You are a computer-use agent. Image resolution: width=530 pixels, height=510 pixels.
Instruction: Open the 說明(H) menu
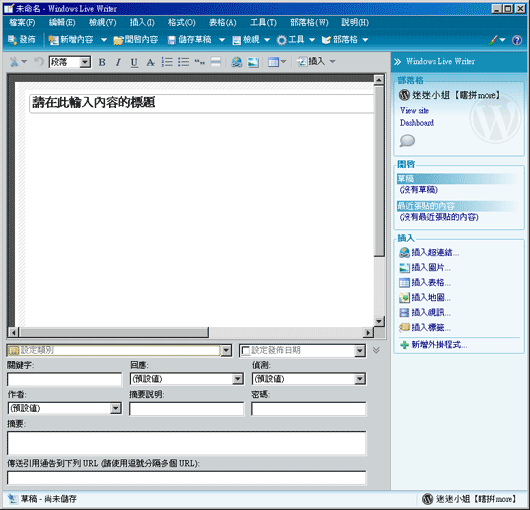pyautogui.click(x=355, y=22)
